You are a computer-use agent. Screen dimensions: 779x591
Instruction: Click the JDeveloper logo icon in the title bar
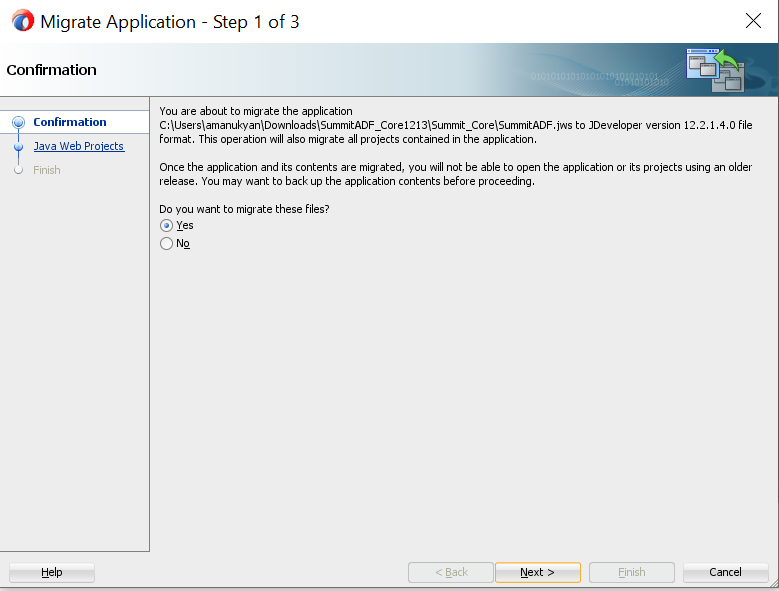[23, 21]
